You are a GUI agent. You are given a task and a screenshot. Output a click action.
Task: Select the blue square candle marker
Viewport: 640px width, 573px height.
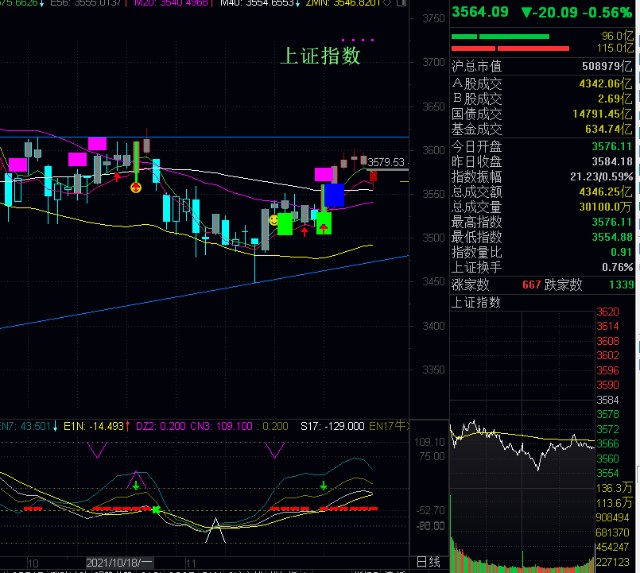tap(334, 195)
